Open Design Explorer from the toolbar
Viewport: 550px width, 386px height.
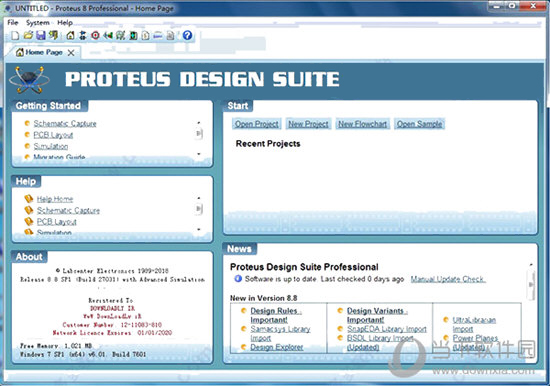click(133, 35)
